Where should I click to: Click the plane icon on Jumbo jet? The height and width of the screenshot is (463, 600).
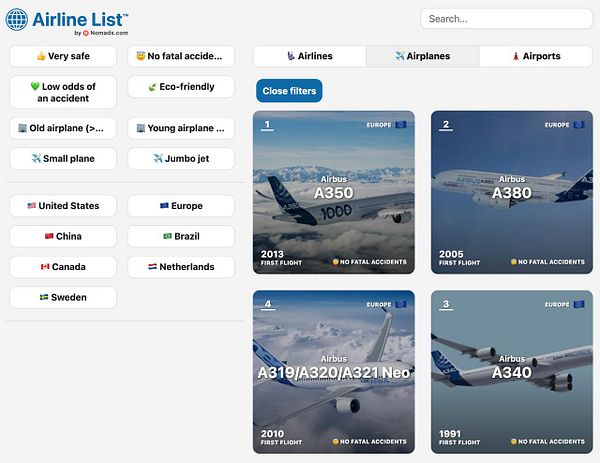point(158,158)
